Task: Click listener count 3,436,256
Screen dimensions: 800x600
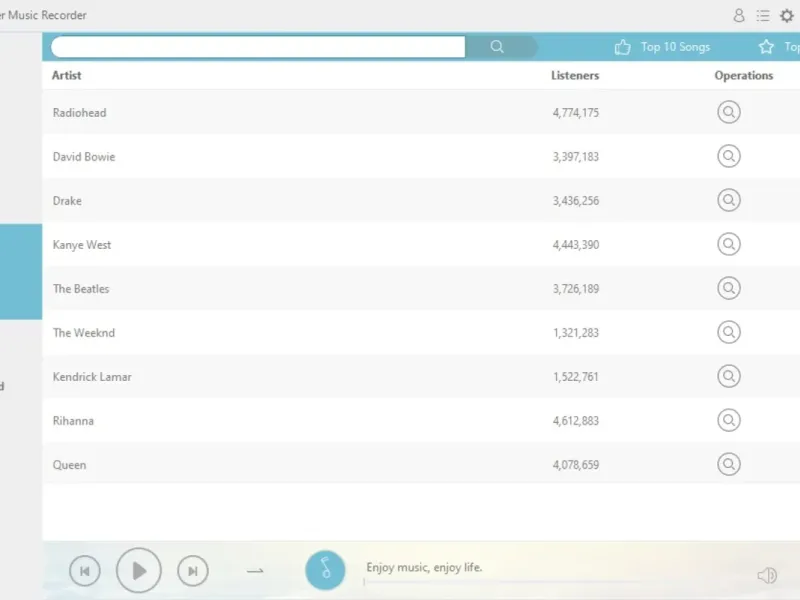Action: tap(576, 201)
